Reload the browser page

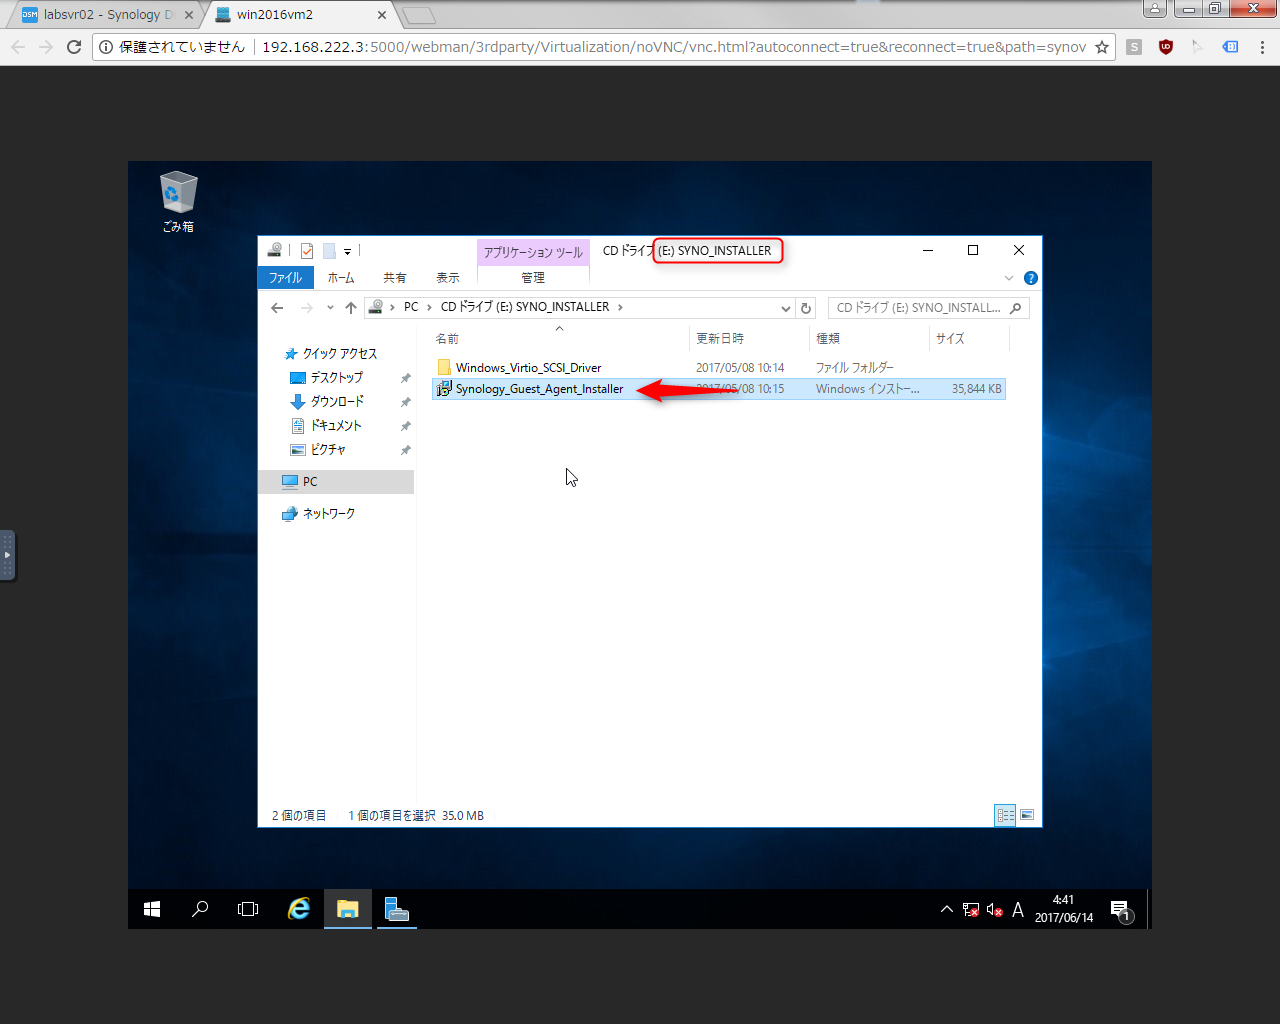coord(74,47)
